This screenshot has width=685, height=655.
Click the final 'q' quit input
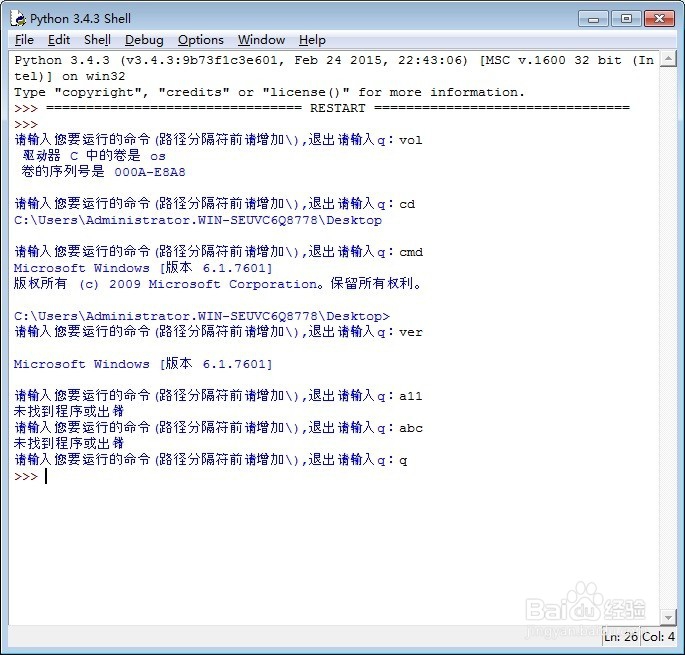click(403, 460)
